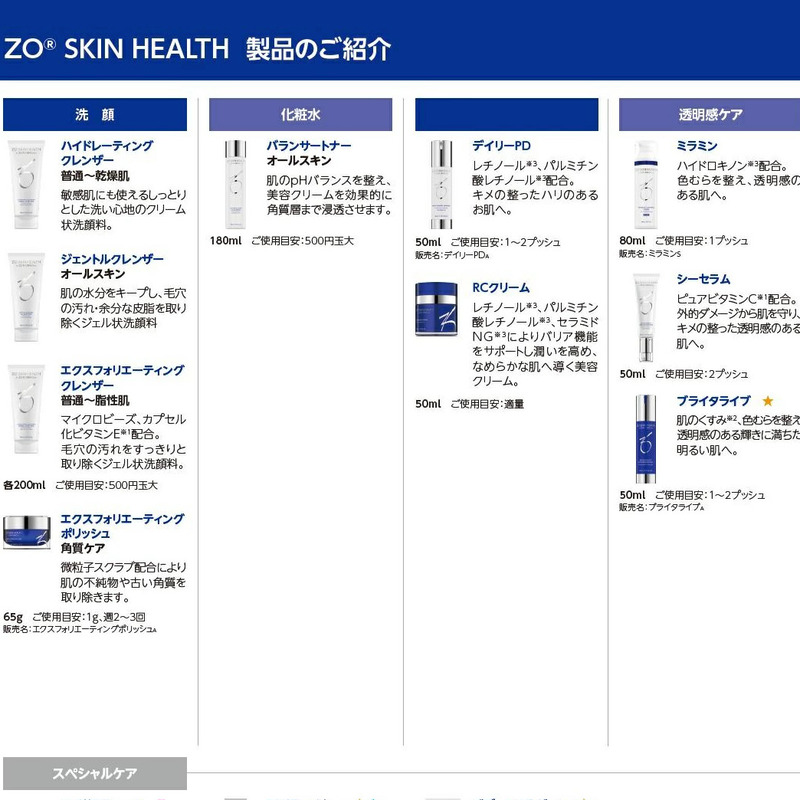Open the ハイドレーティングクレンザー product title
This screenshot has height=800, width=800.
point(107,153)
